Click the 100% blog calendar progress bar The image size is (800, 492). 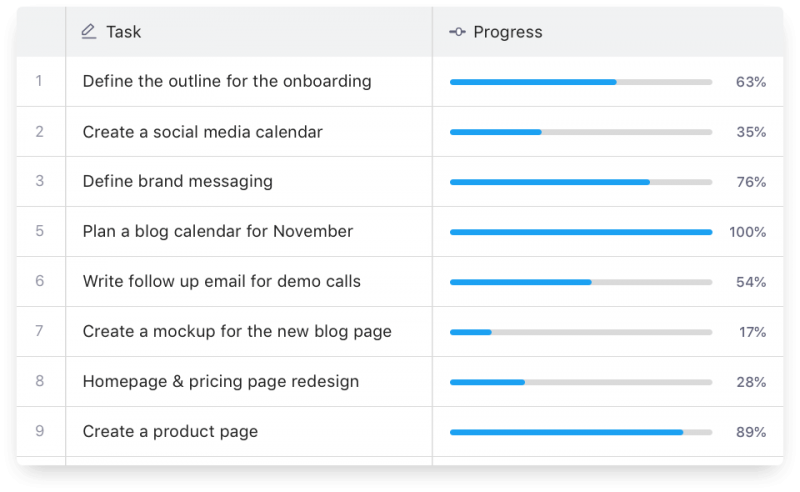(580, 232)
